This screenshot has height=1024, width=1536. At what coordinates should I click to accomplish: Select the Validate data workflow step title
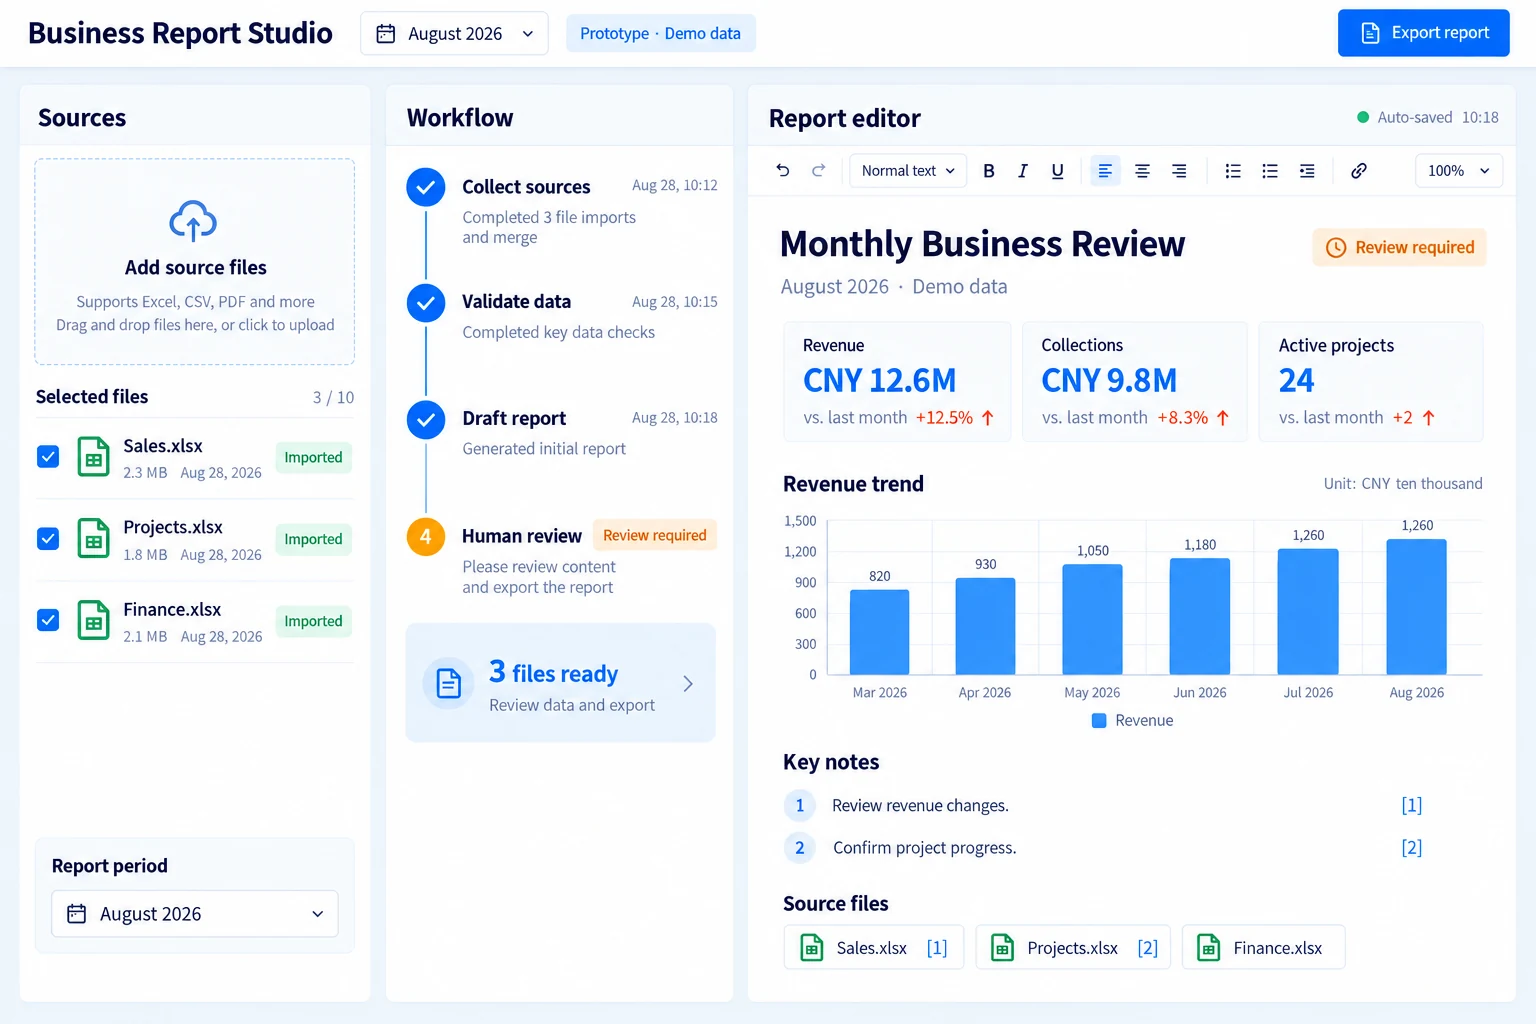[516, 302]
